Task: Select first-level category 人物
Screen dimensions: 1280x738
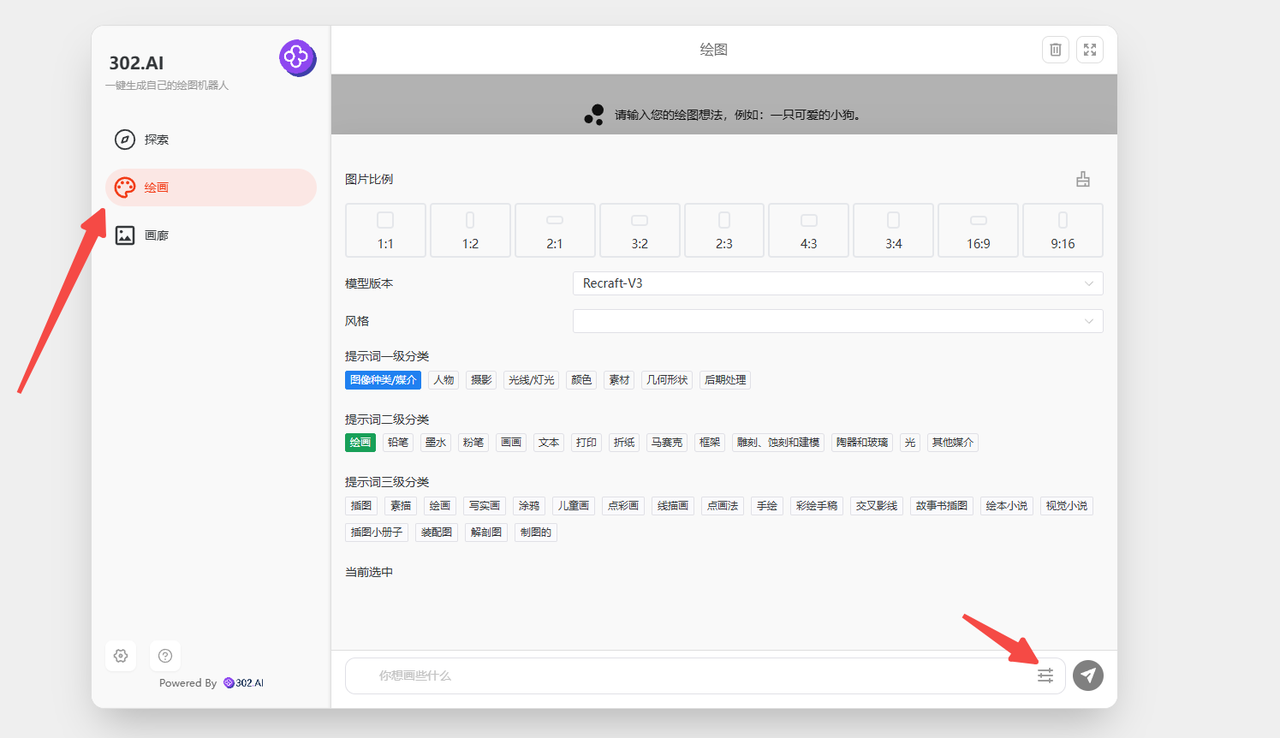Action: coord(443,380)
